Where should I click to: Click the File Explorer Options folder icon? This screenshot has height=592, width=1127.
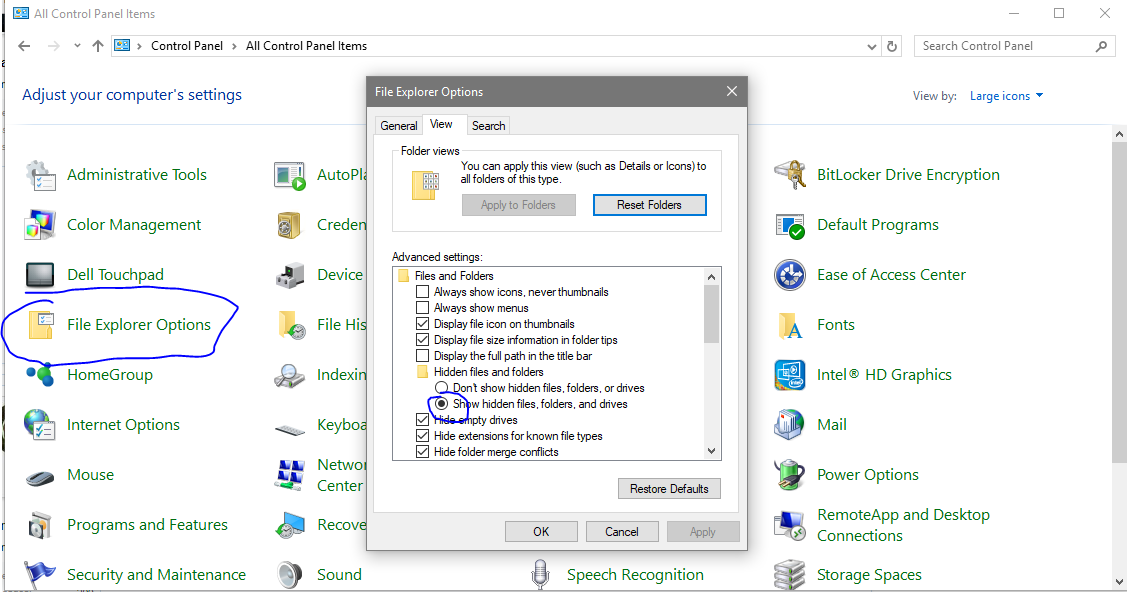coord(40,325)
